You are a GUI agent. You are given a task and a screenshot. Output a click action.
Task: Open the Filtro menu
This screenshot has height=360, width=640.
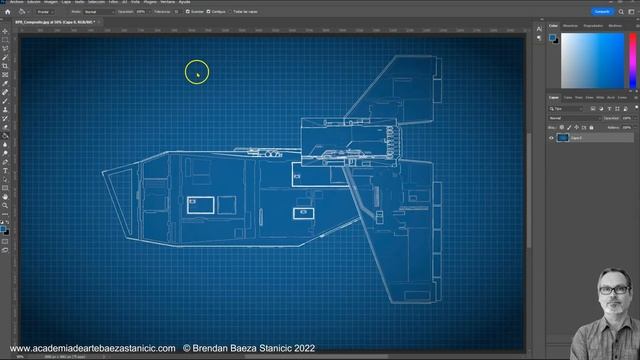pyautogui.click(x=113, y=2)
